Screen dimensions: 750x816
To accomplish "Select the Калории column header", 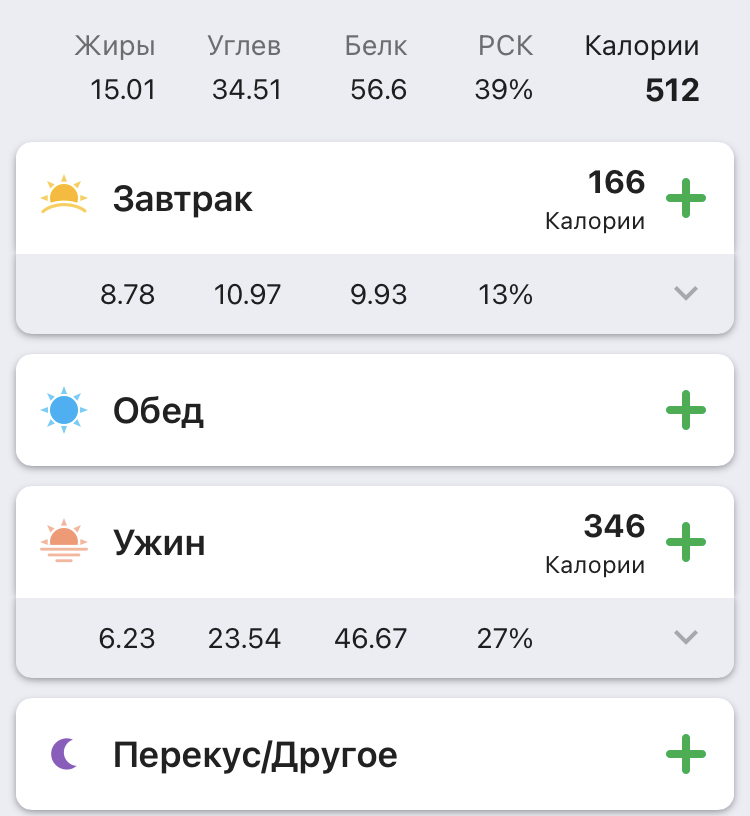I will tap(642, 46).
